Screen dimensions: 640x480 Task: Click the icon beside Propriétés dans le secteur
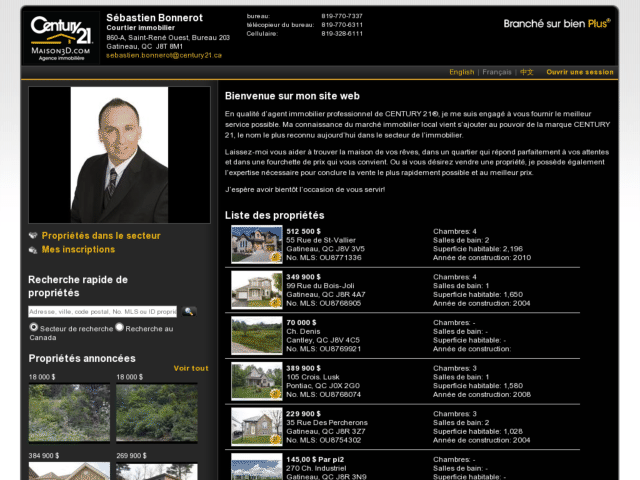pyautogui.click(x=33, y=236)
